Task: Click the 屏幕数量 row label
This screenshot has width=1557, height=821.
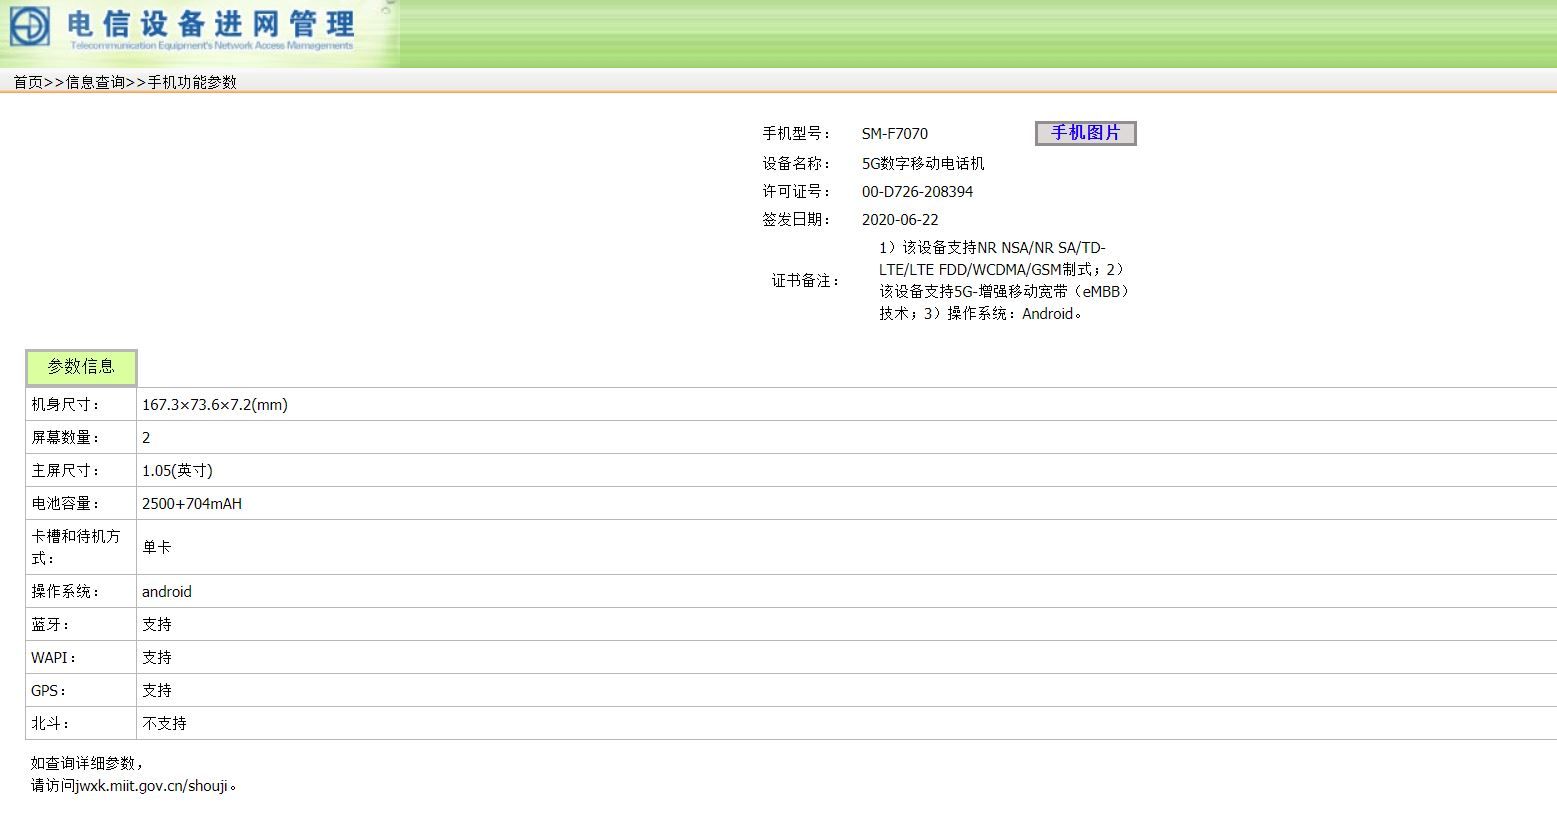Action: [x=66, y=438]
